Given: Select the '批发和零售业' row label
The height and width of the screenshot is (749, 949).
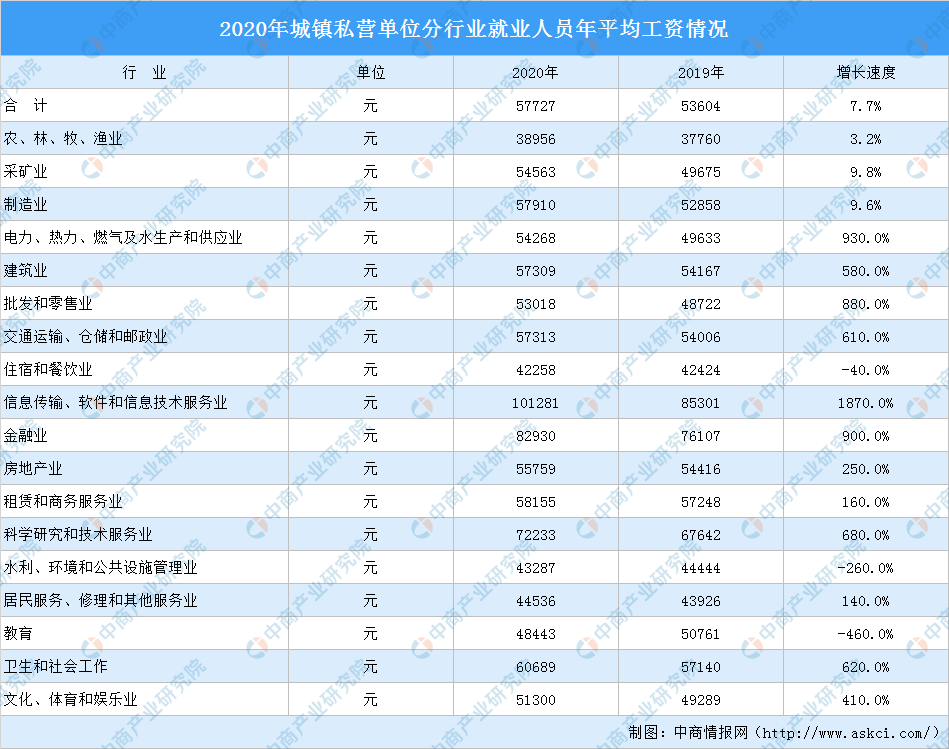Looking at the screenshot, I should (48, 304).
